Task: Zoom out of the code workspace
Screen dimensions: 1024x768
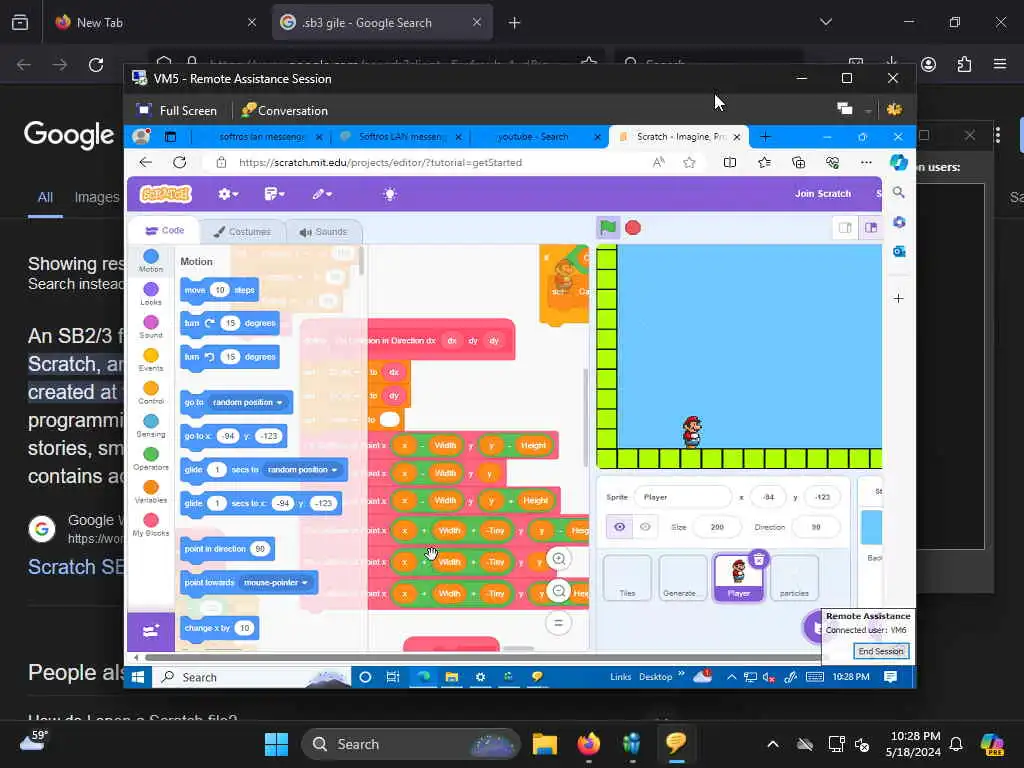Action: (559, 591)
